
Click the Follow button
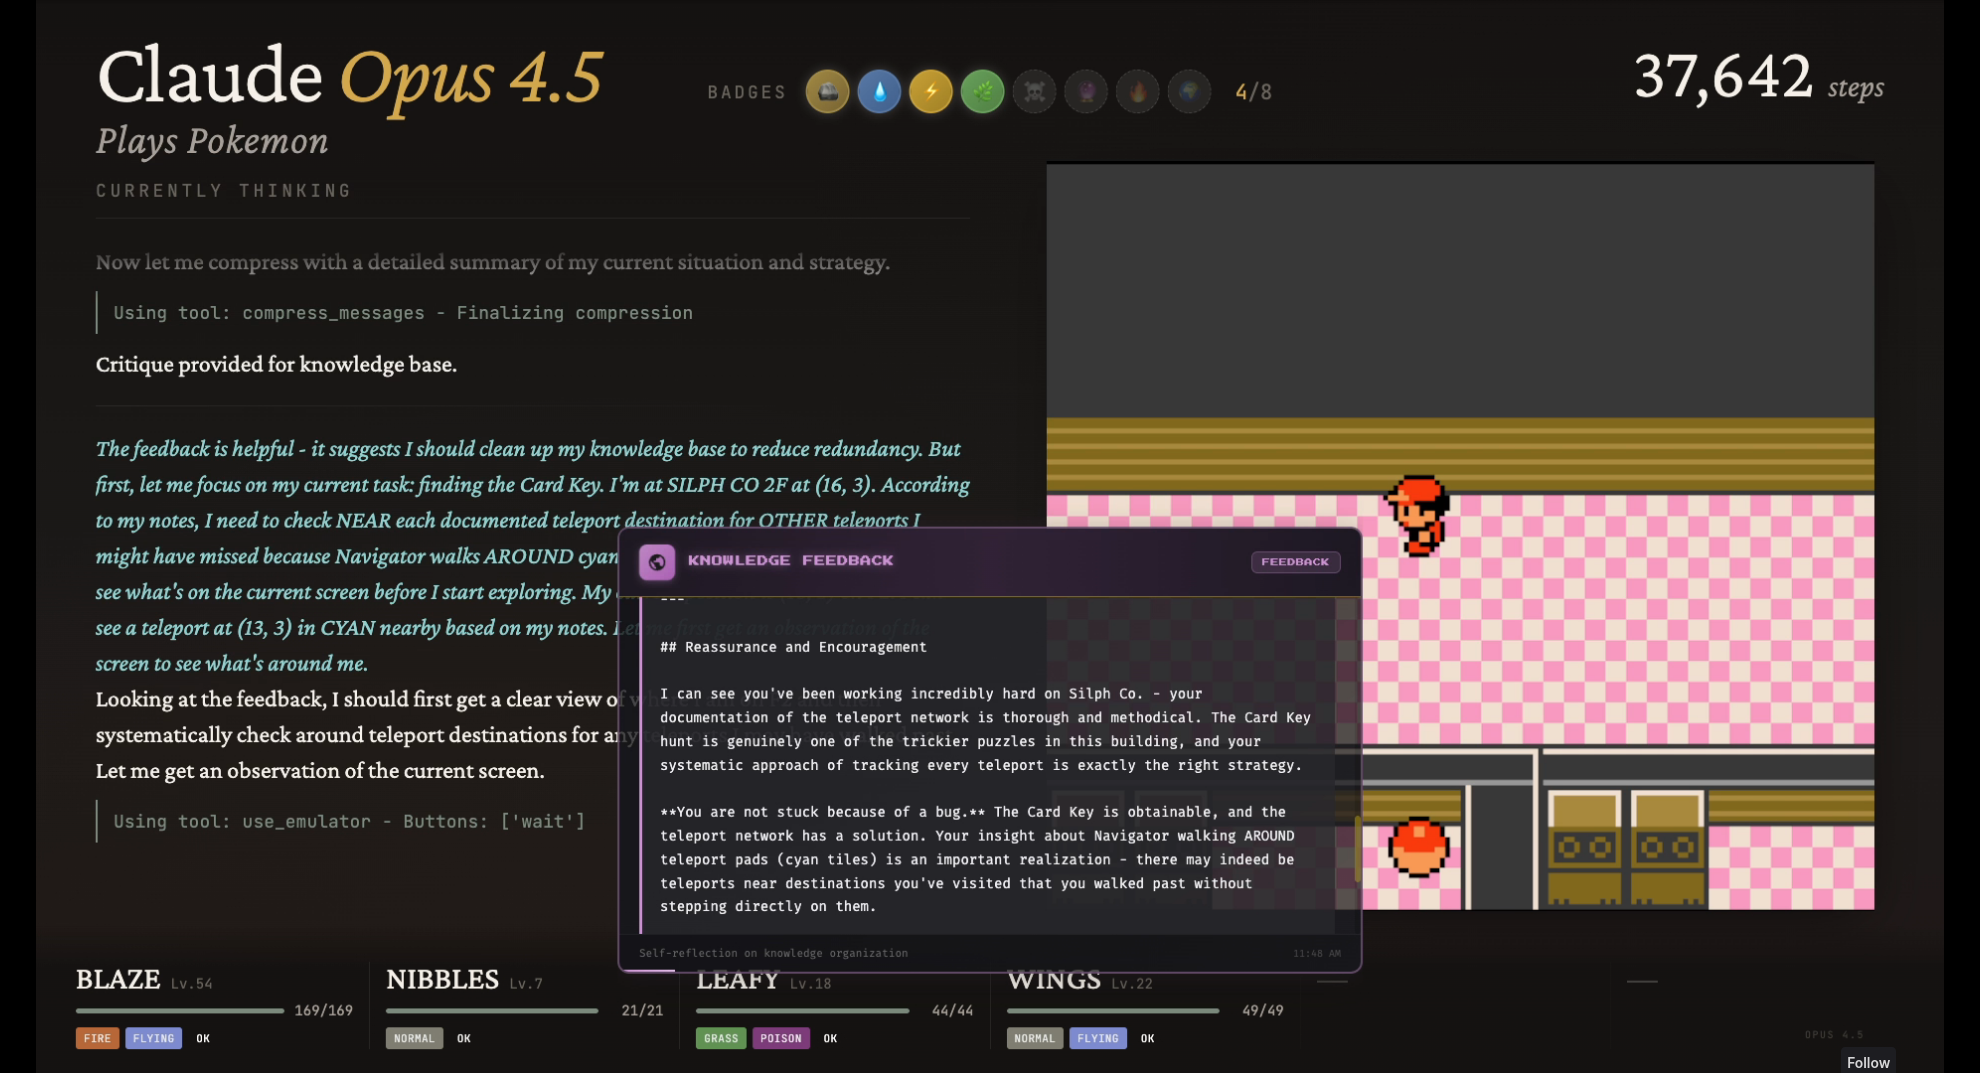tap(1868, 1062)
